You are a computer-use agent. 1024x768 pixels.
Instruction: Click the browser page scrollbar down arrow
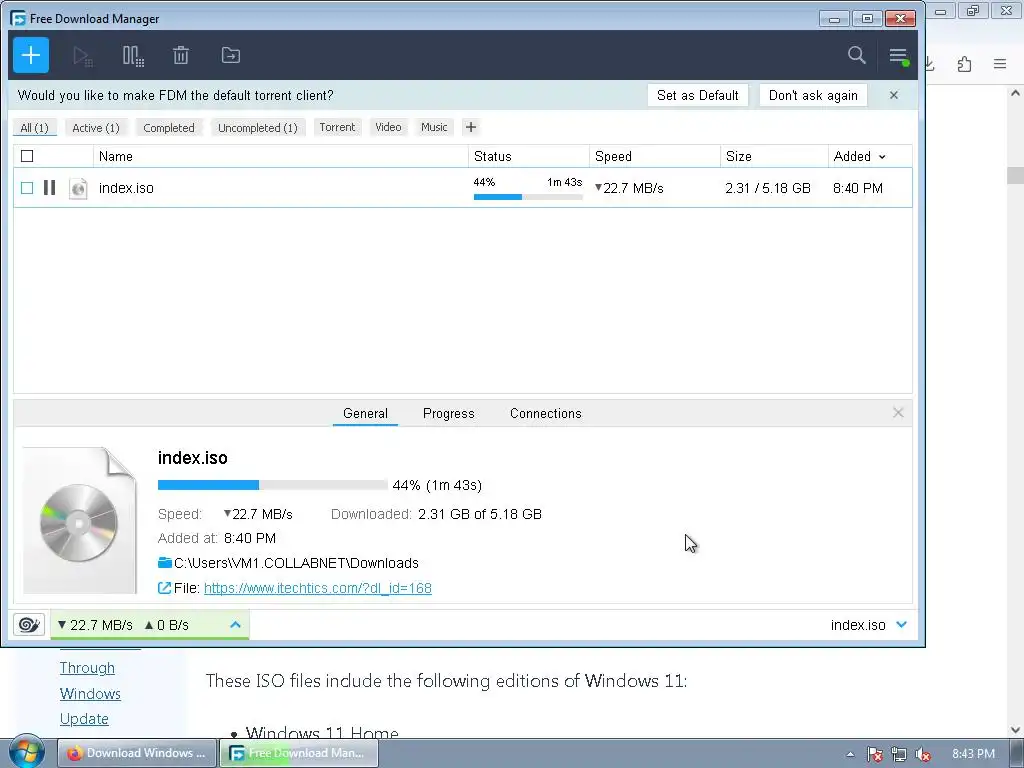click(x=1015, y=729)
